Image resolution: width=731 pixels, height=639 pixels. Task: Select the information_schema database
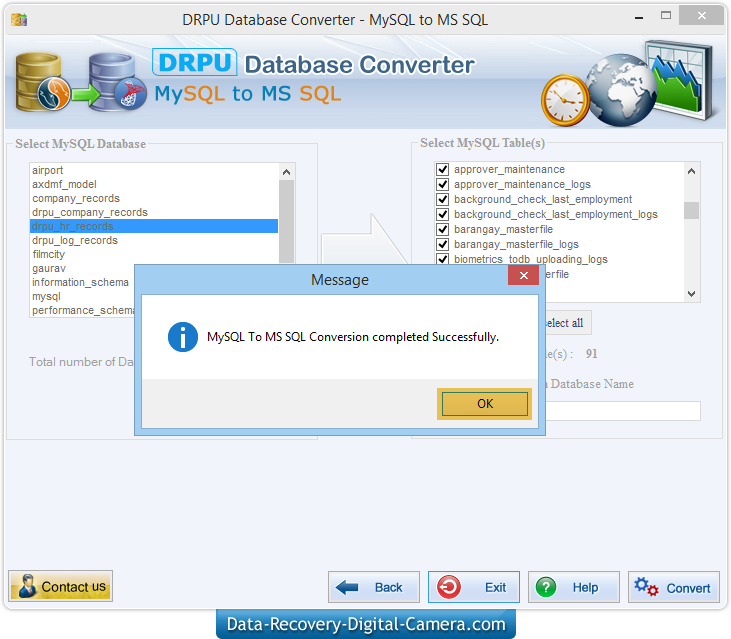click(83, 282)
